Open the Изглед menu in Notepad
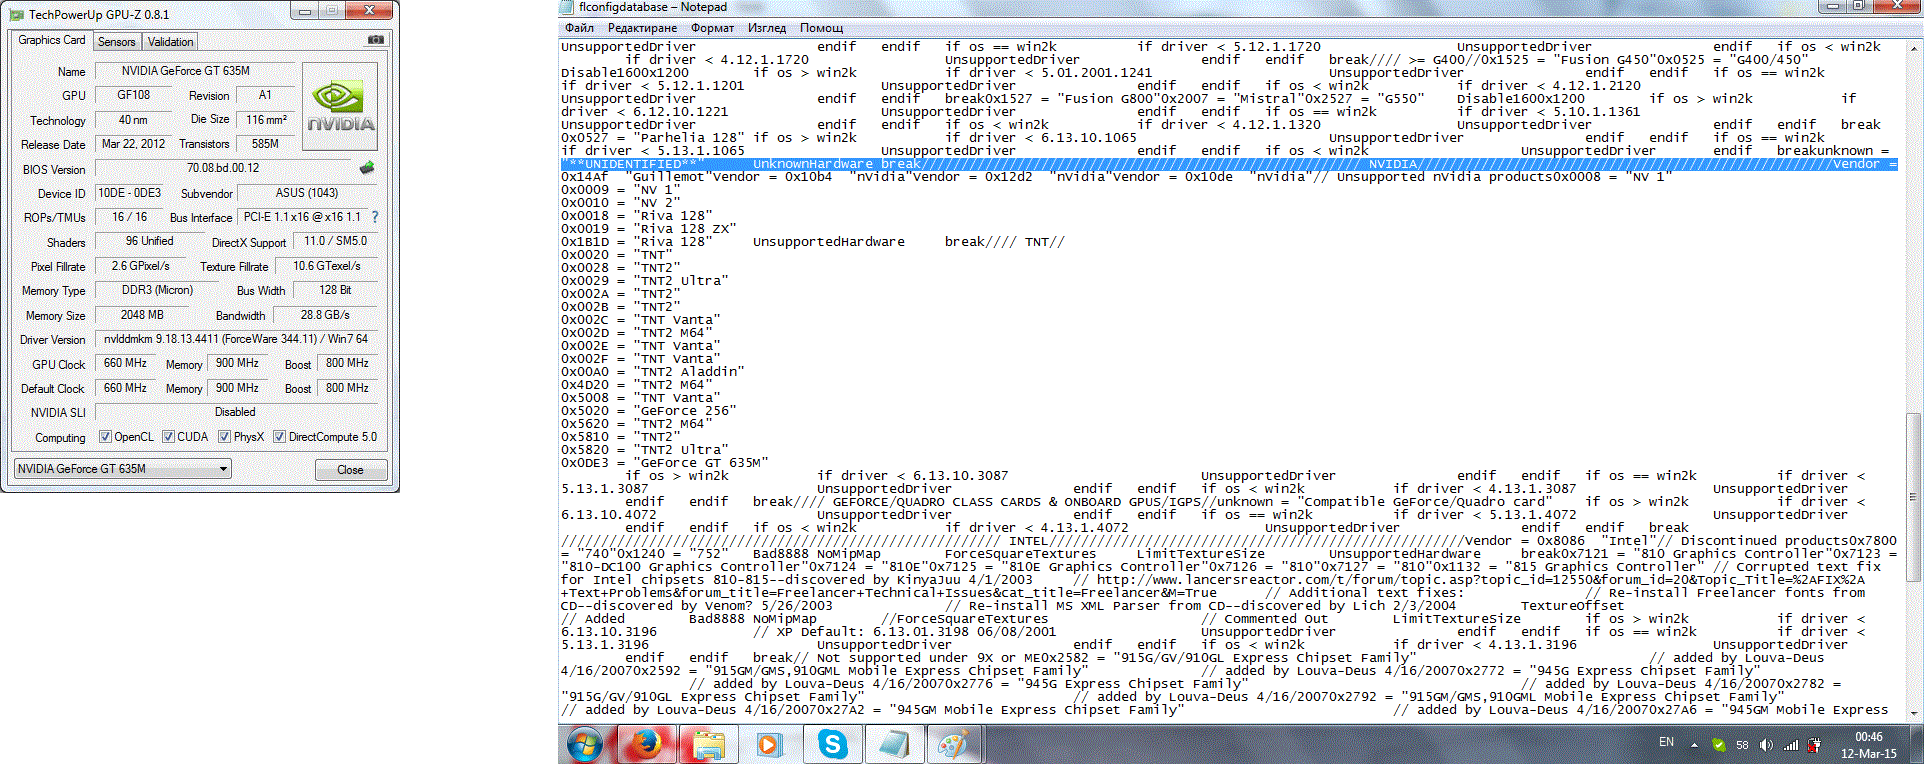The image size is (1930, 772). tap(767, 28)
